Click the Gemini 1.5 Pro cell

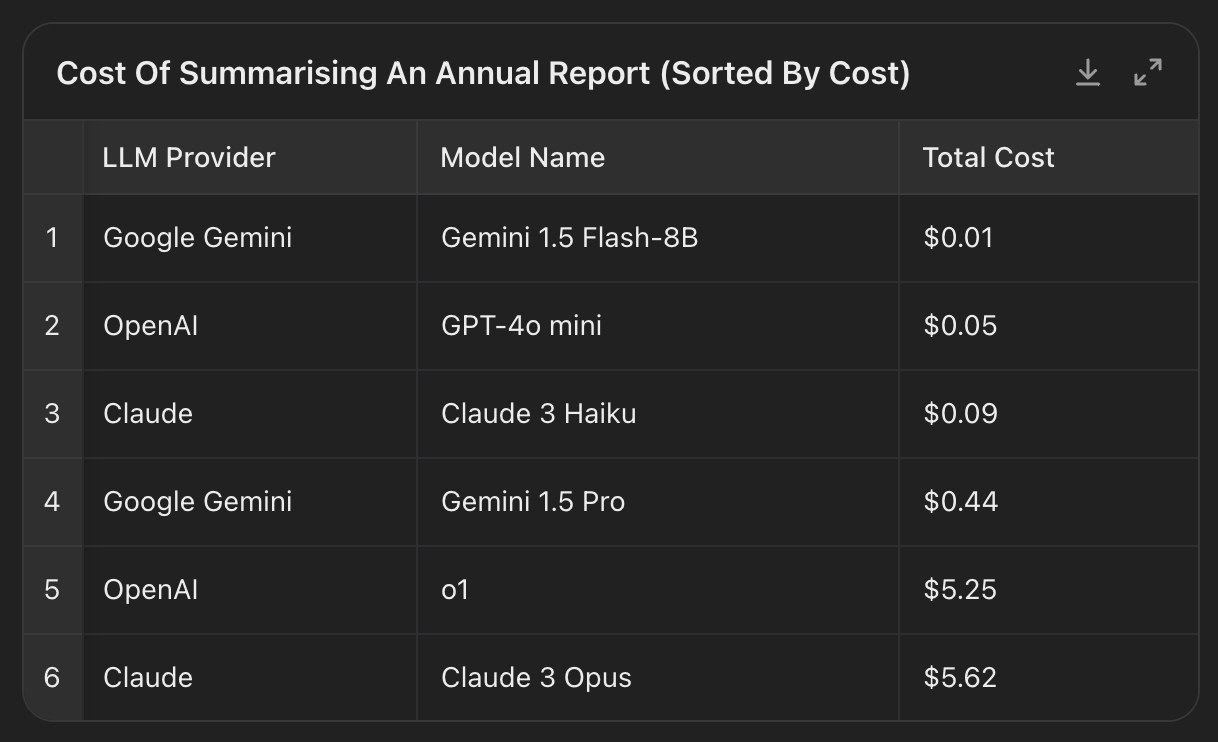point(533,501)
